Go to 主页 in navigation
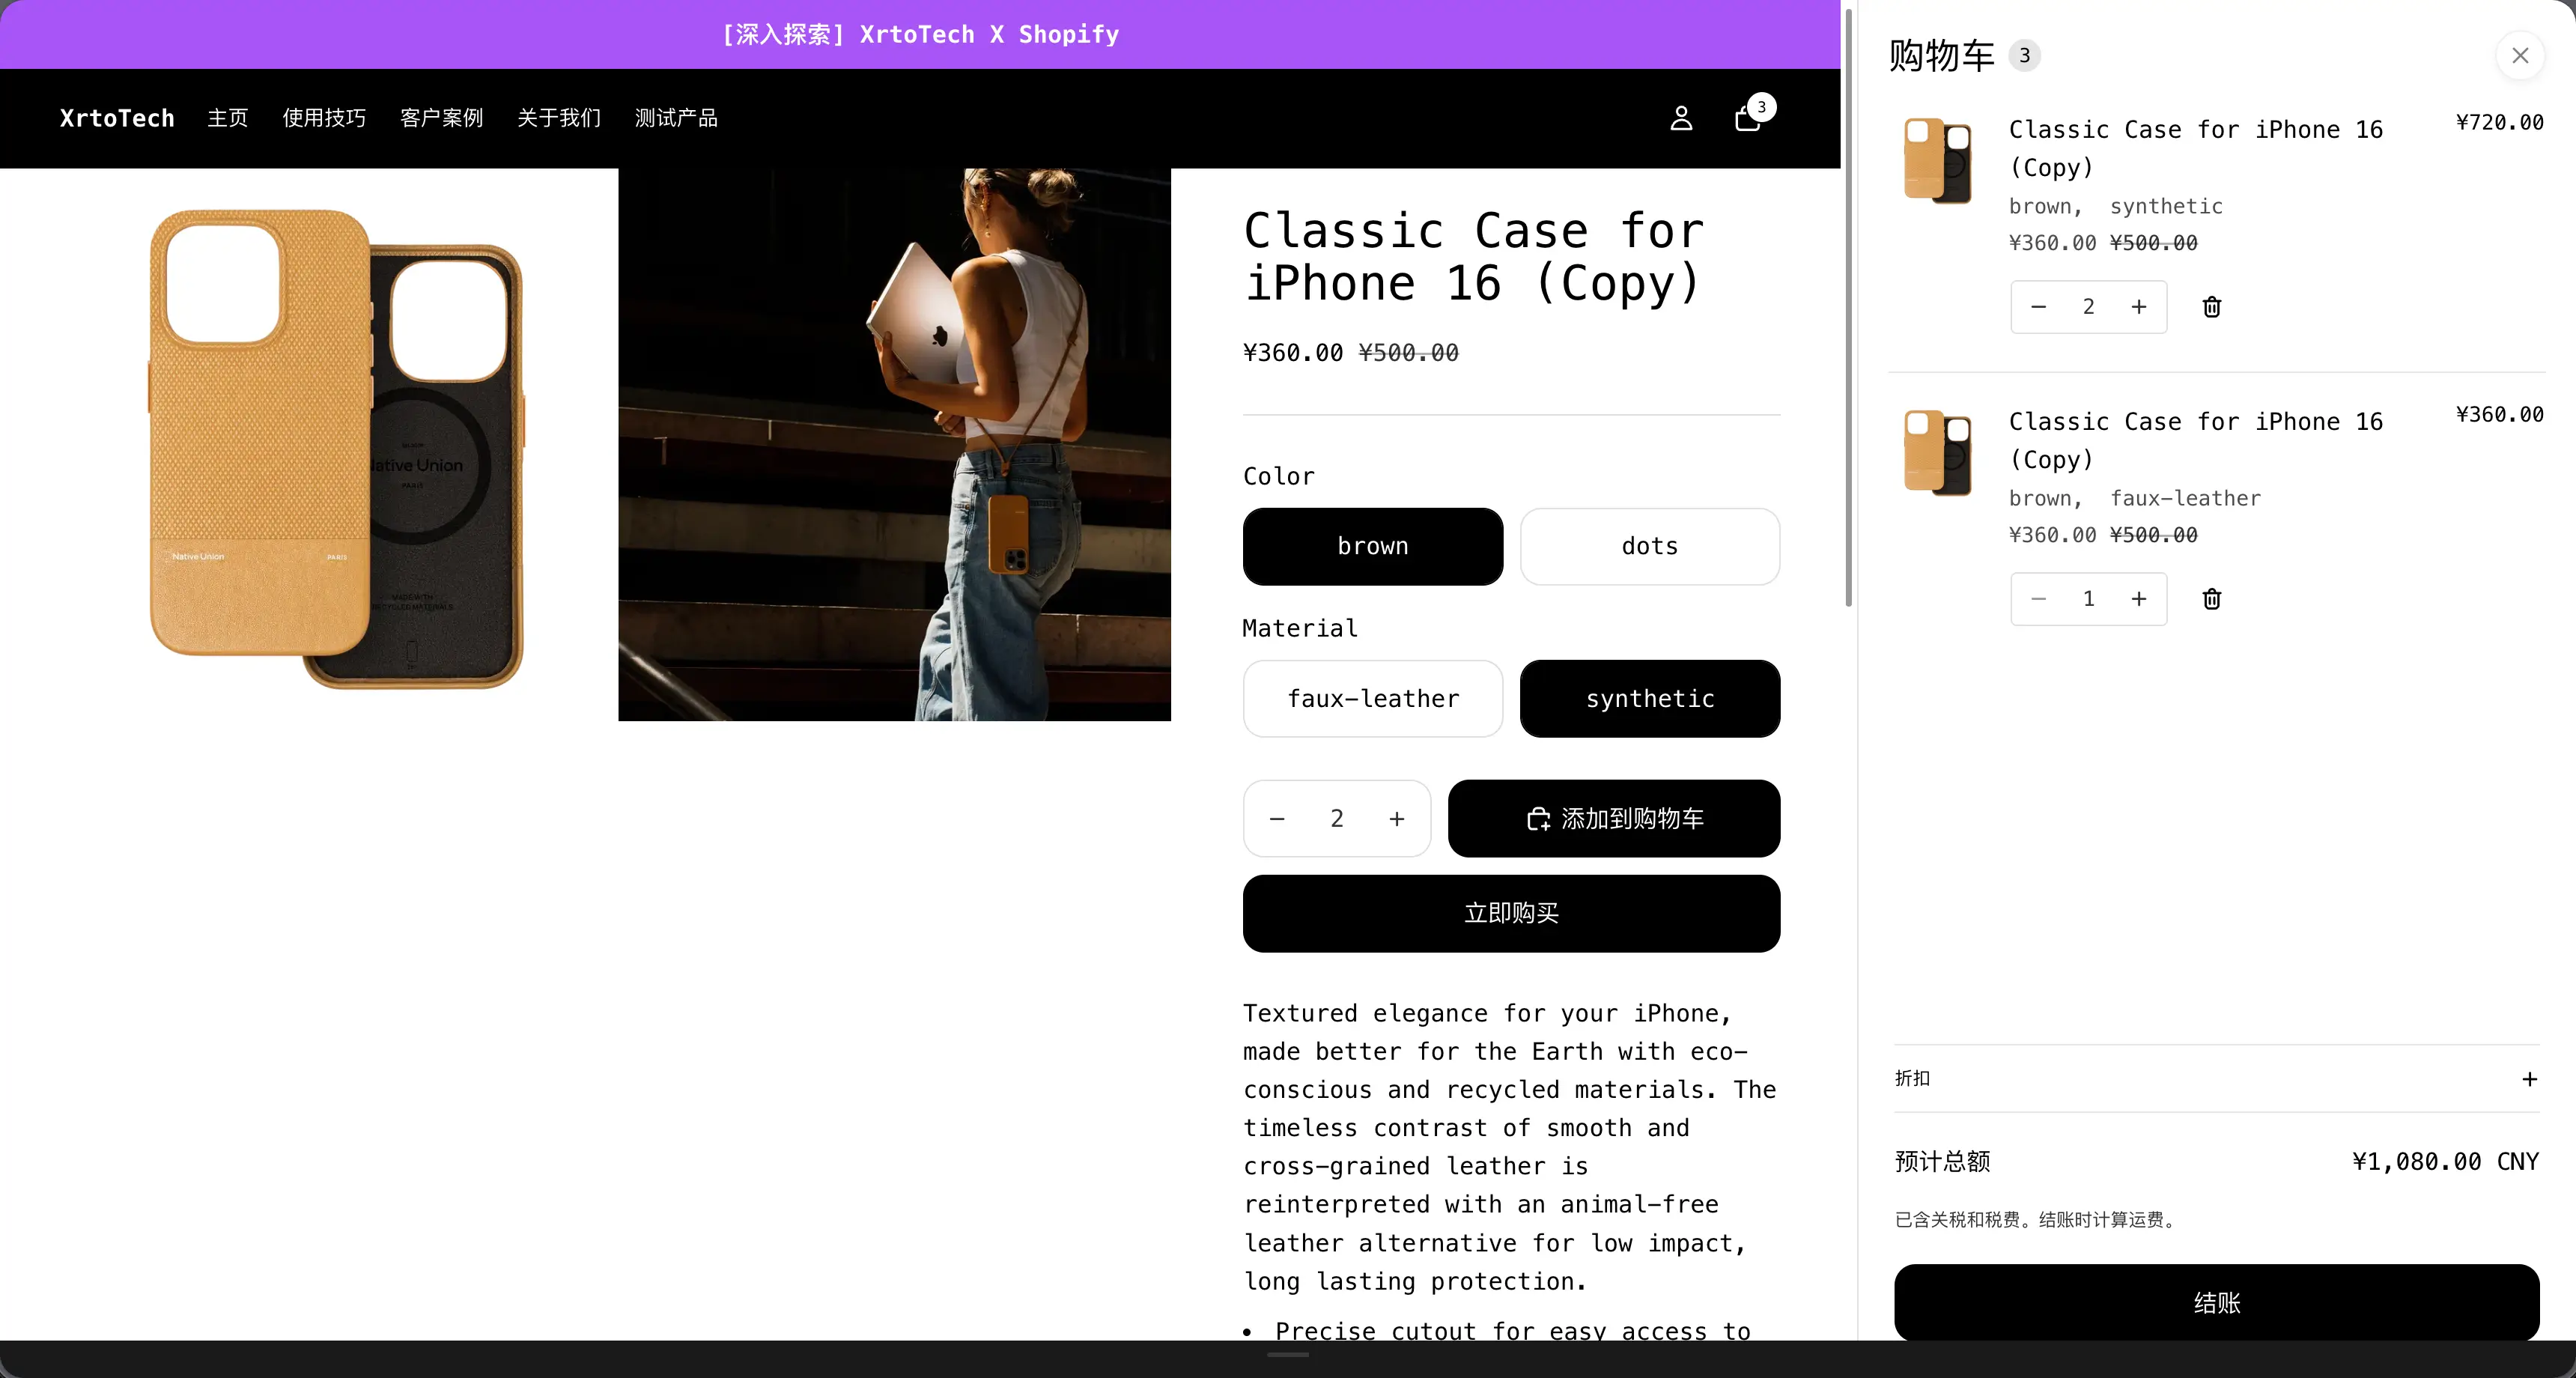 pos(228,118)
